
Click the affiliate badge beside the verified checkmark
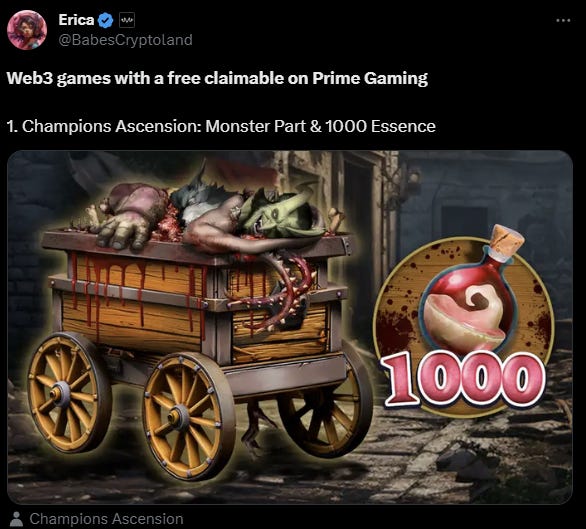[x=127, y=20]
